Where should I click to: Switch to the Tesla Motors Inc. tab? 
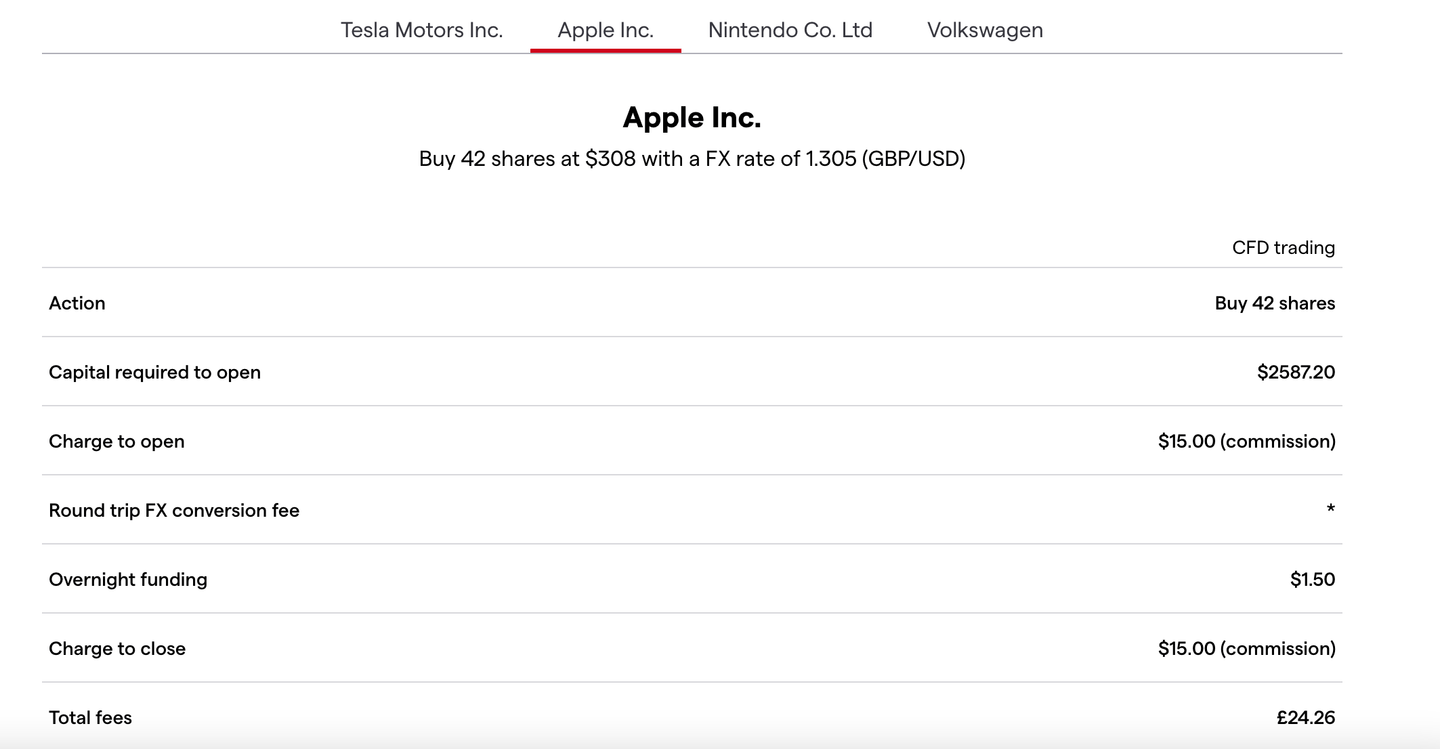pos(421,30)
